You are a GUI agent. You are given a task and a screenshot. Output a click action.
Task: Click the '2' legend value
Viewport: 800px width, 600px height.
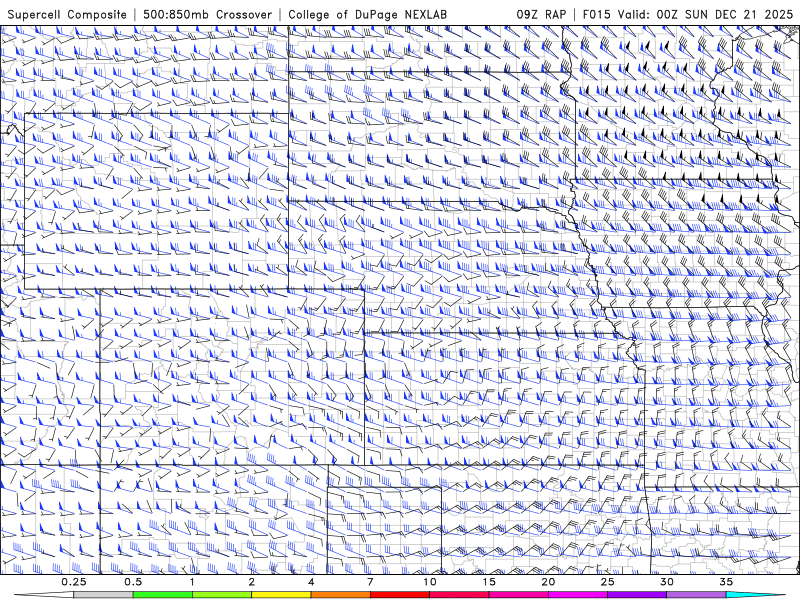pos(252,582)
